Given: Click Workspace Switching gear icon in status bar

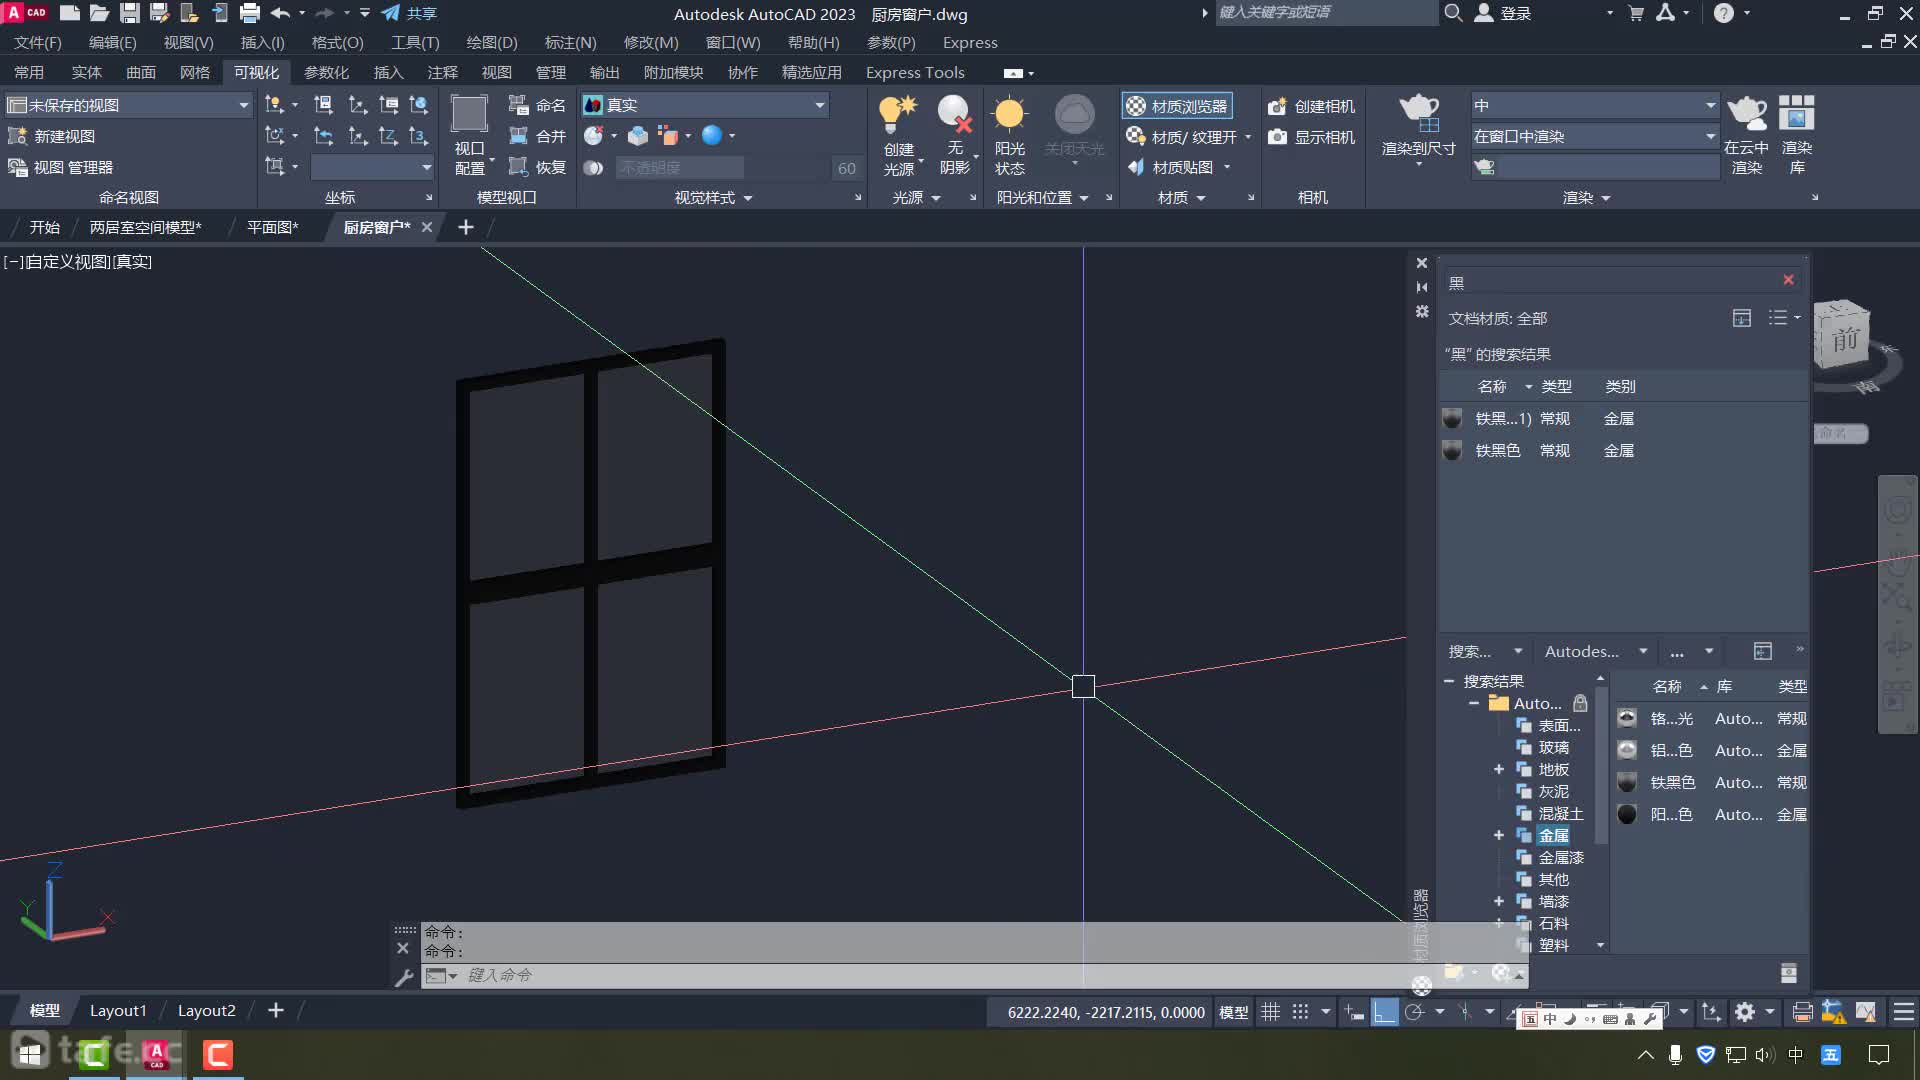Looking at the screenshot, I should point(1745,1012).
